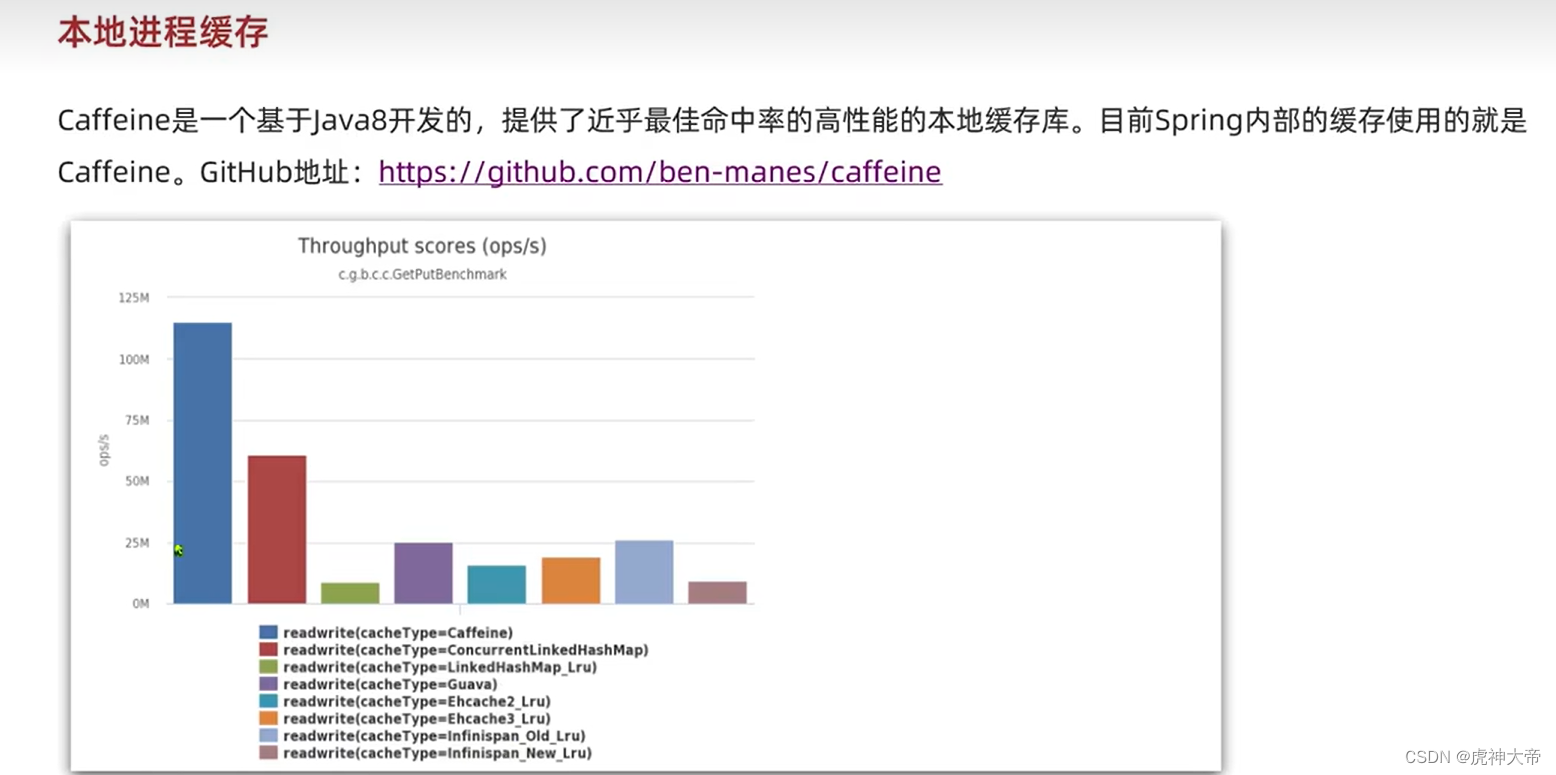Click the tall blue Caffeine bar
The height and width of the screenshot is (775, 1556).
point(202,463)
